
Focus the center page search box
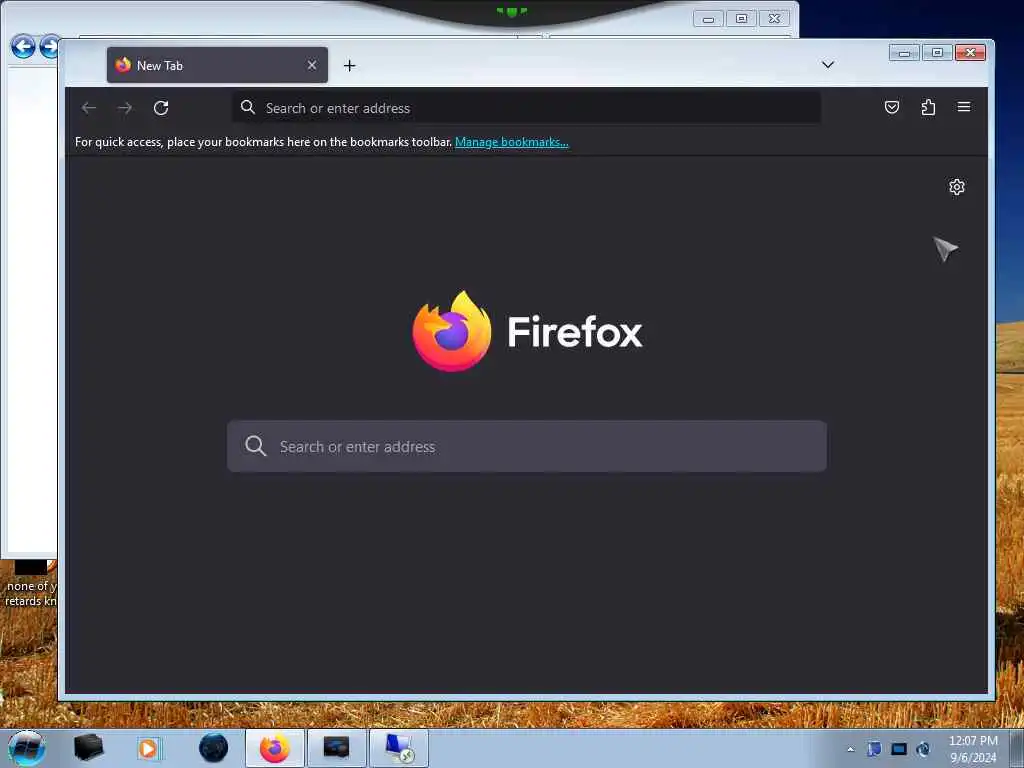526,446
